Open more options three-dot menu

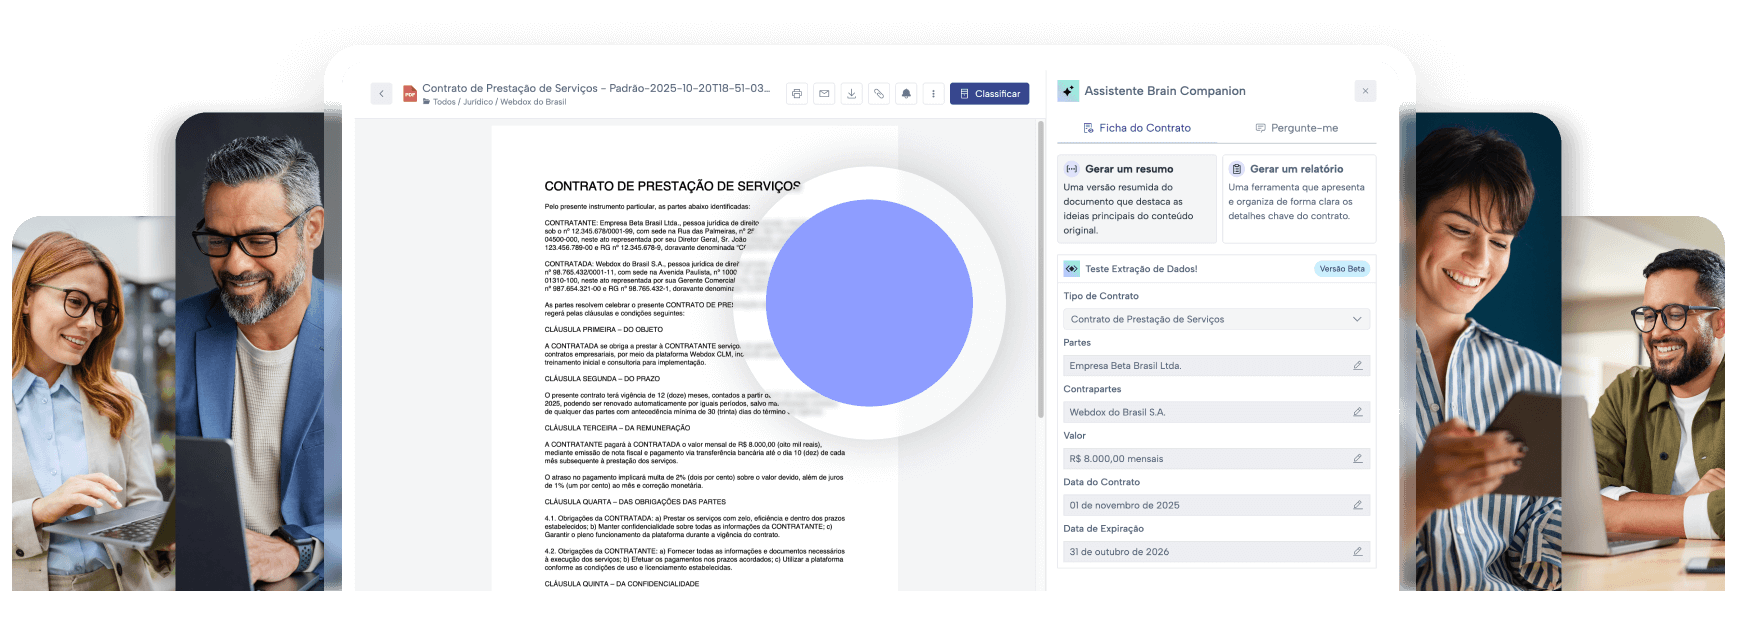coord(933,94)
